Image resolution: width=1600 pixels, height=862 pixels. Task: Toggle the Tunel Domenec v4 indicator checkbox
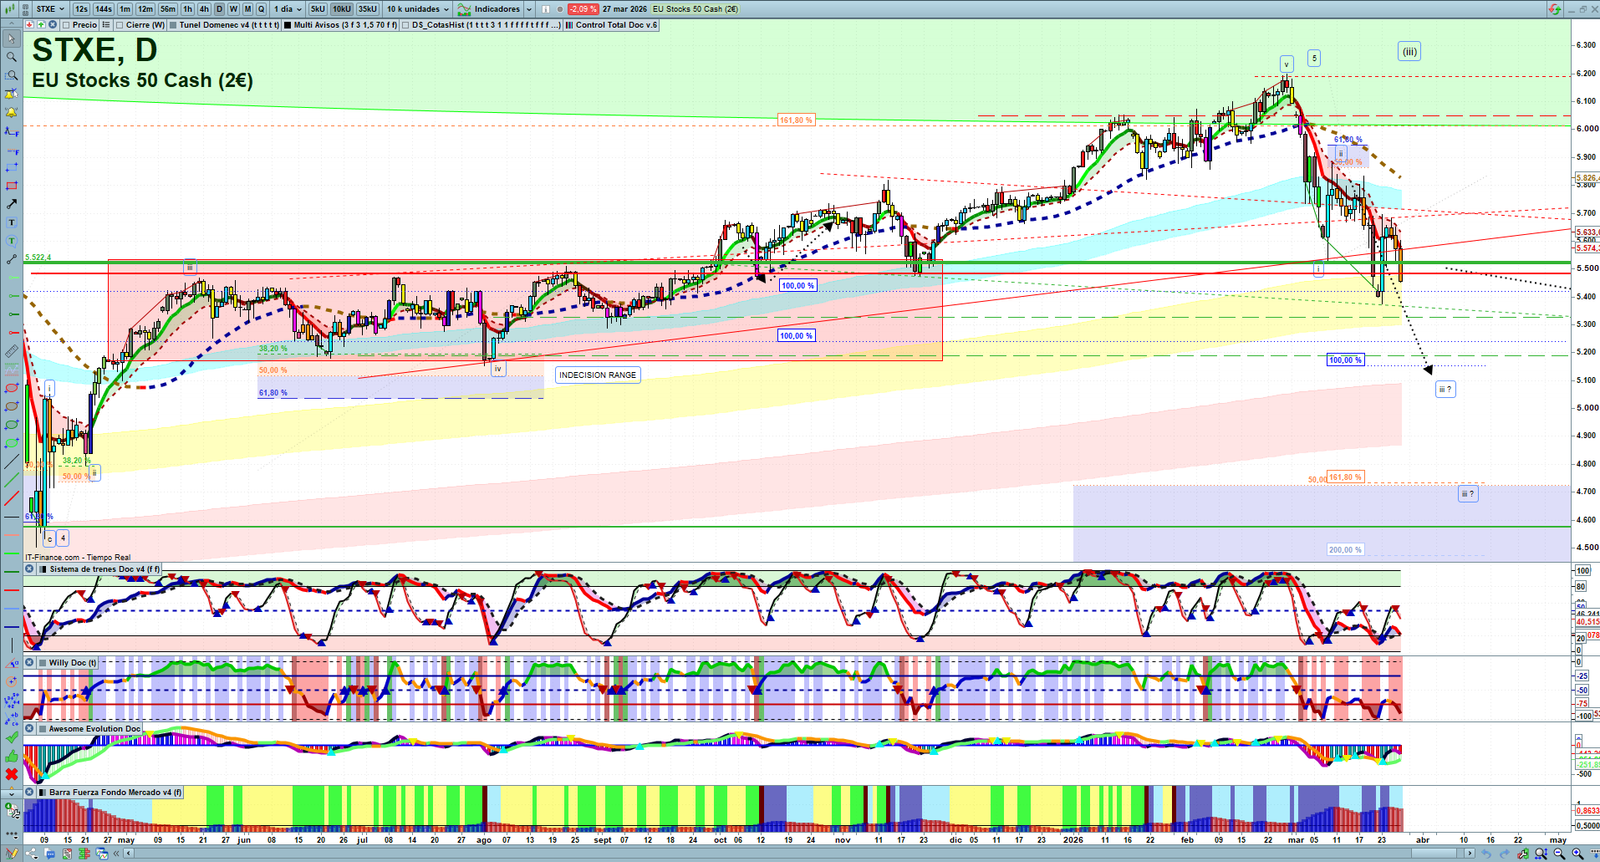[x=173, y=25]
